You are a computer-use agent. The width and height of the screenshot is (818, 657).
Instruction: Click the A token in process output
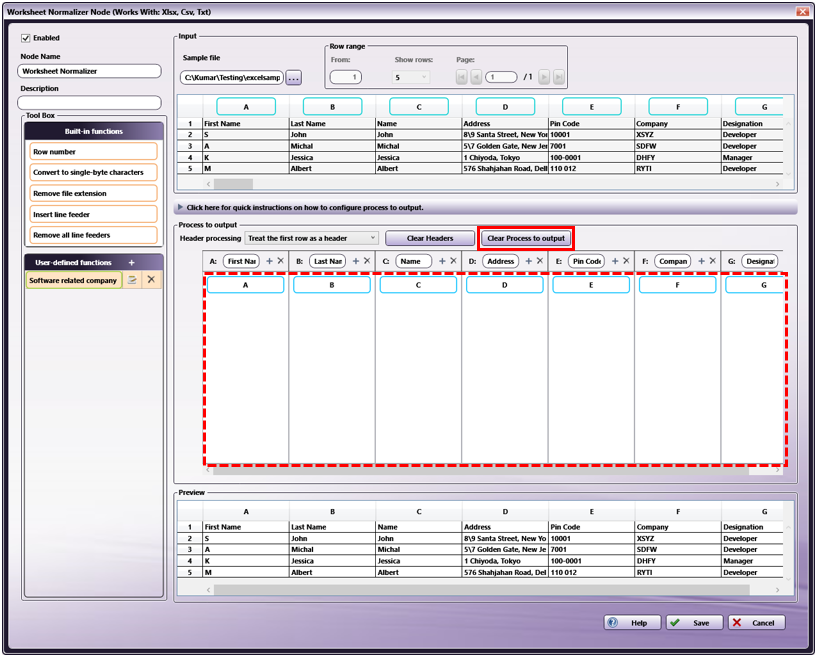pyautogui.click(x=246, y=285)
